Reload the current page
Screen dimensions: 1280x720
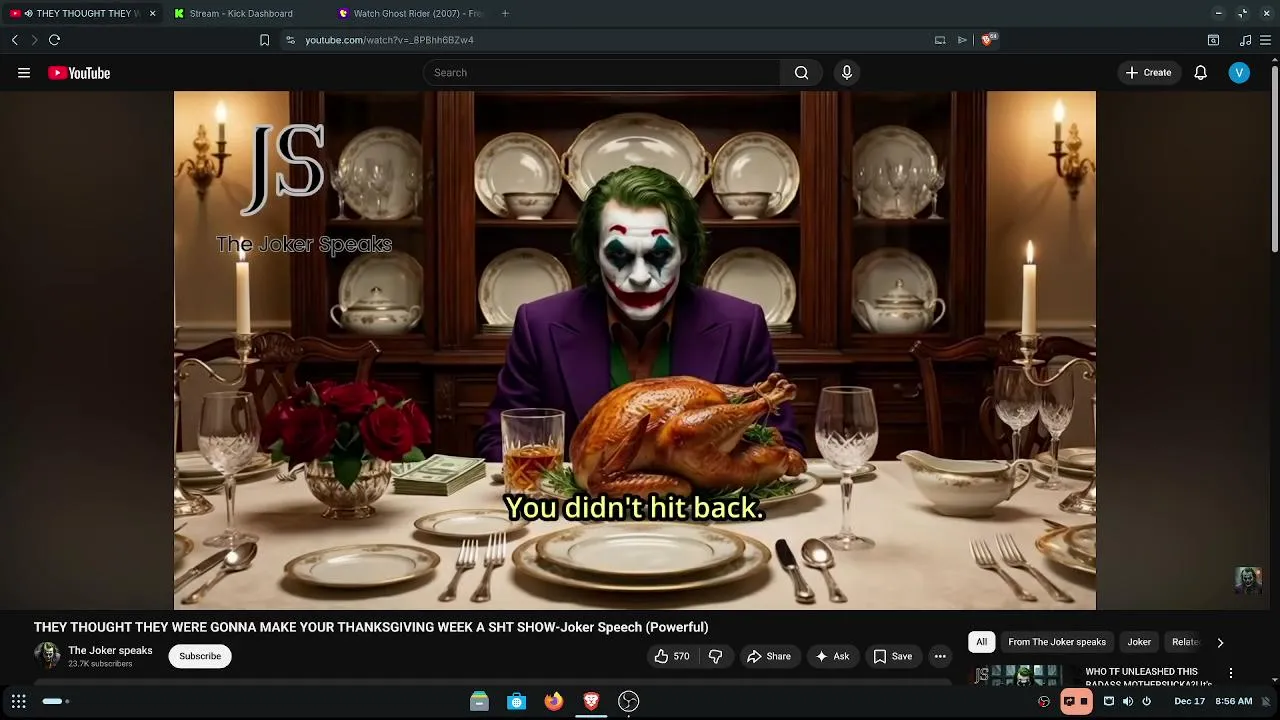54,40
